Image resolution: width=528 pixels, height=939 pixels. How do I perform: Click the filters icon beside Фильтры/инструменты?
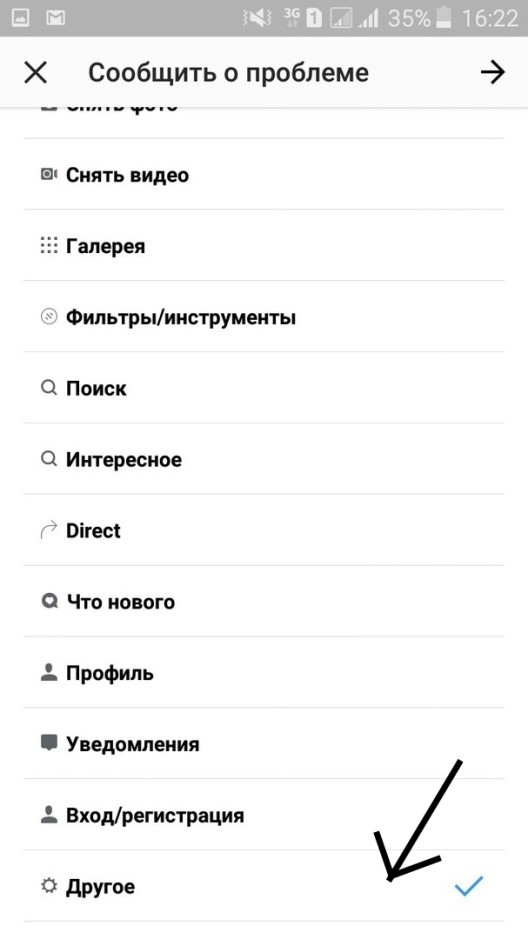pos(48,317)
